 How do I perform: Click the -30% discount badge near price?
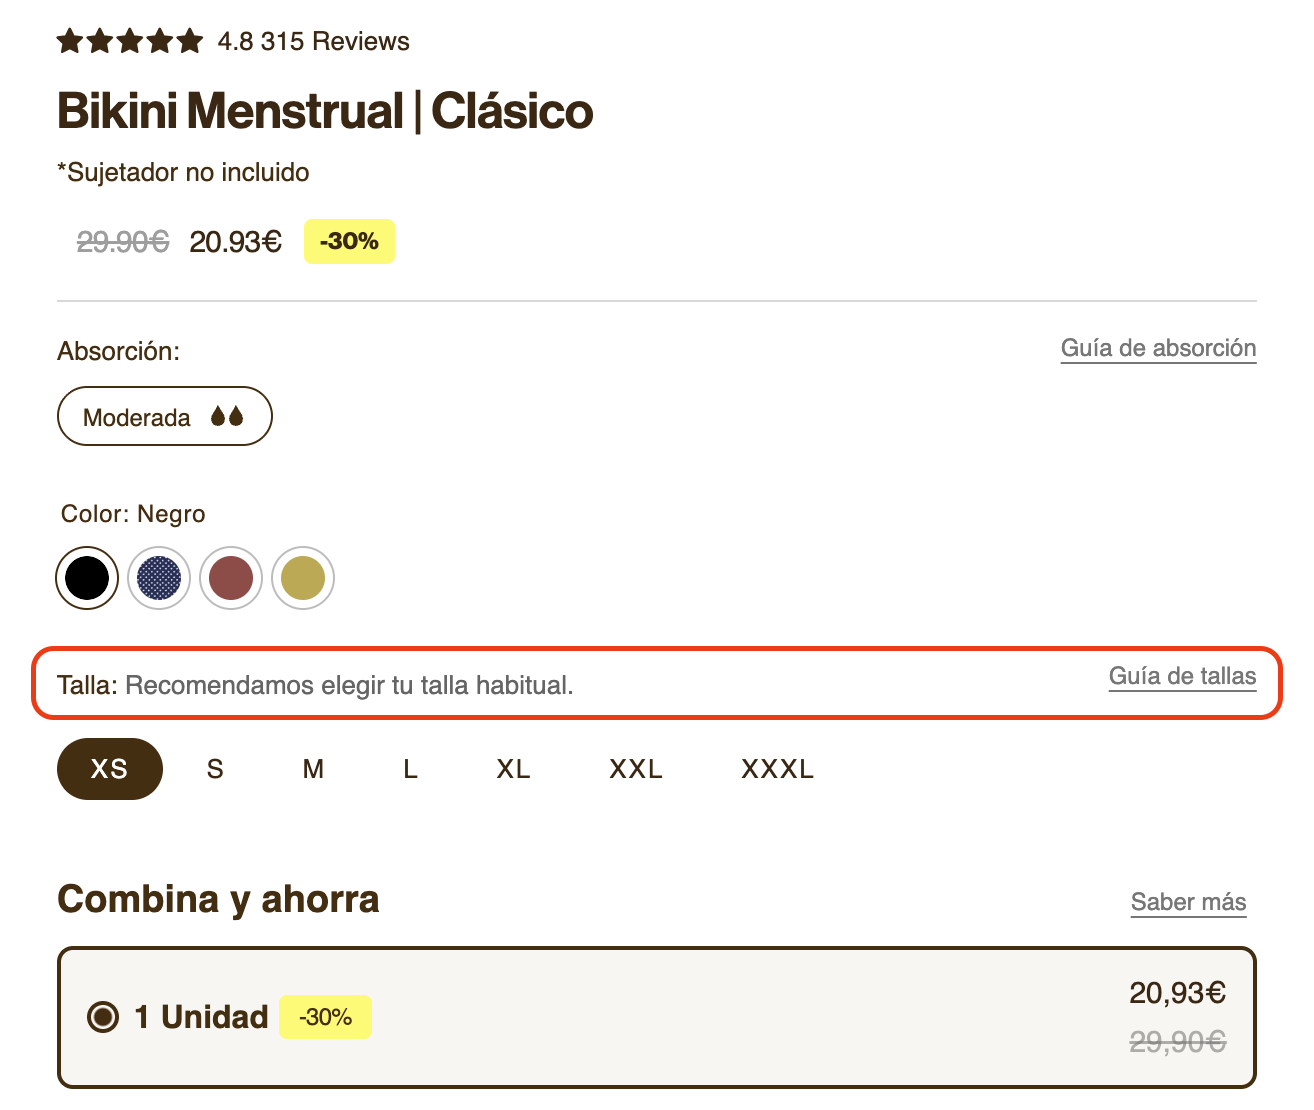click(349, 241)
